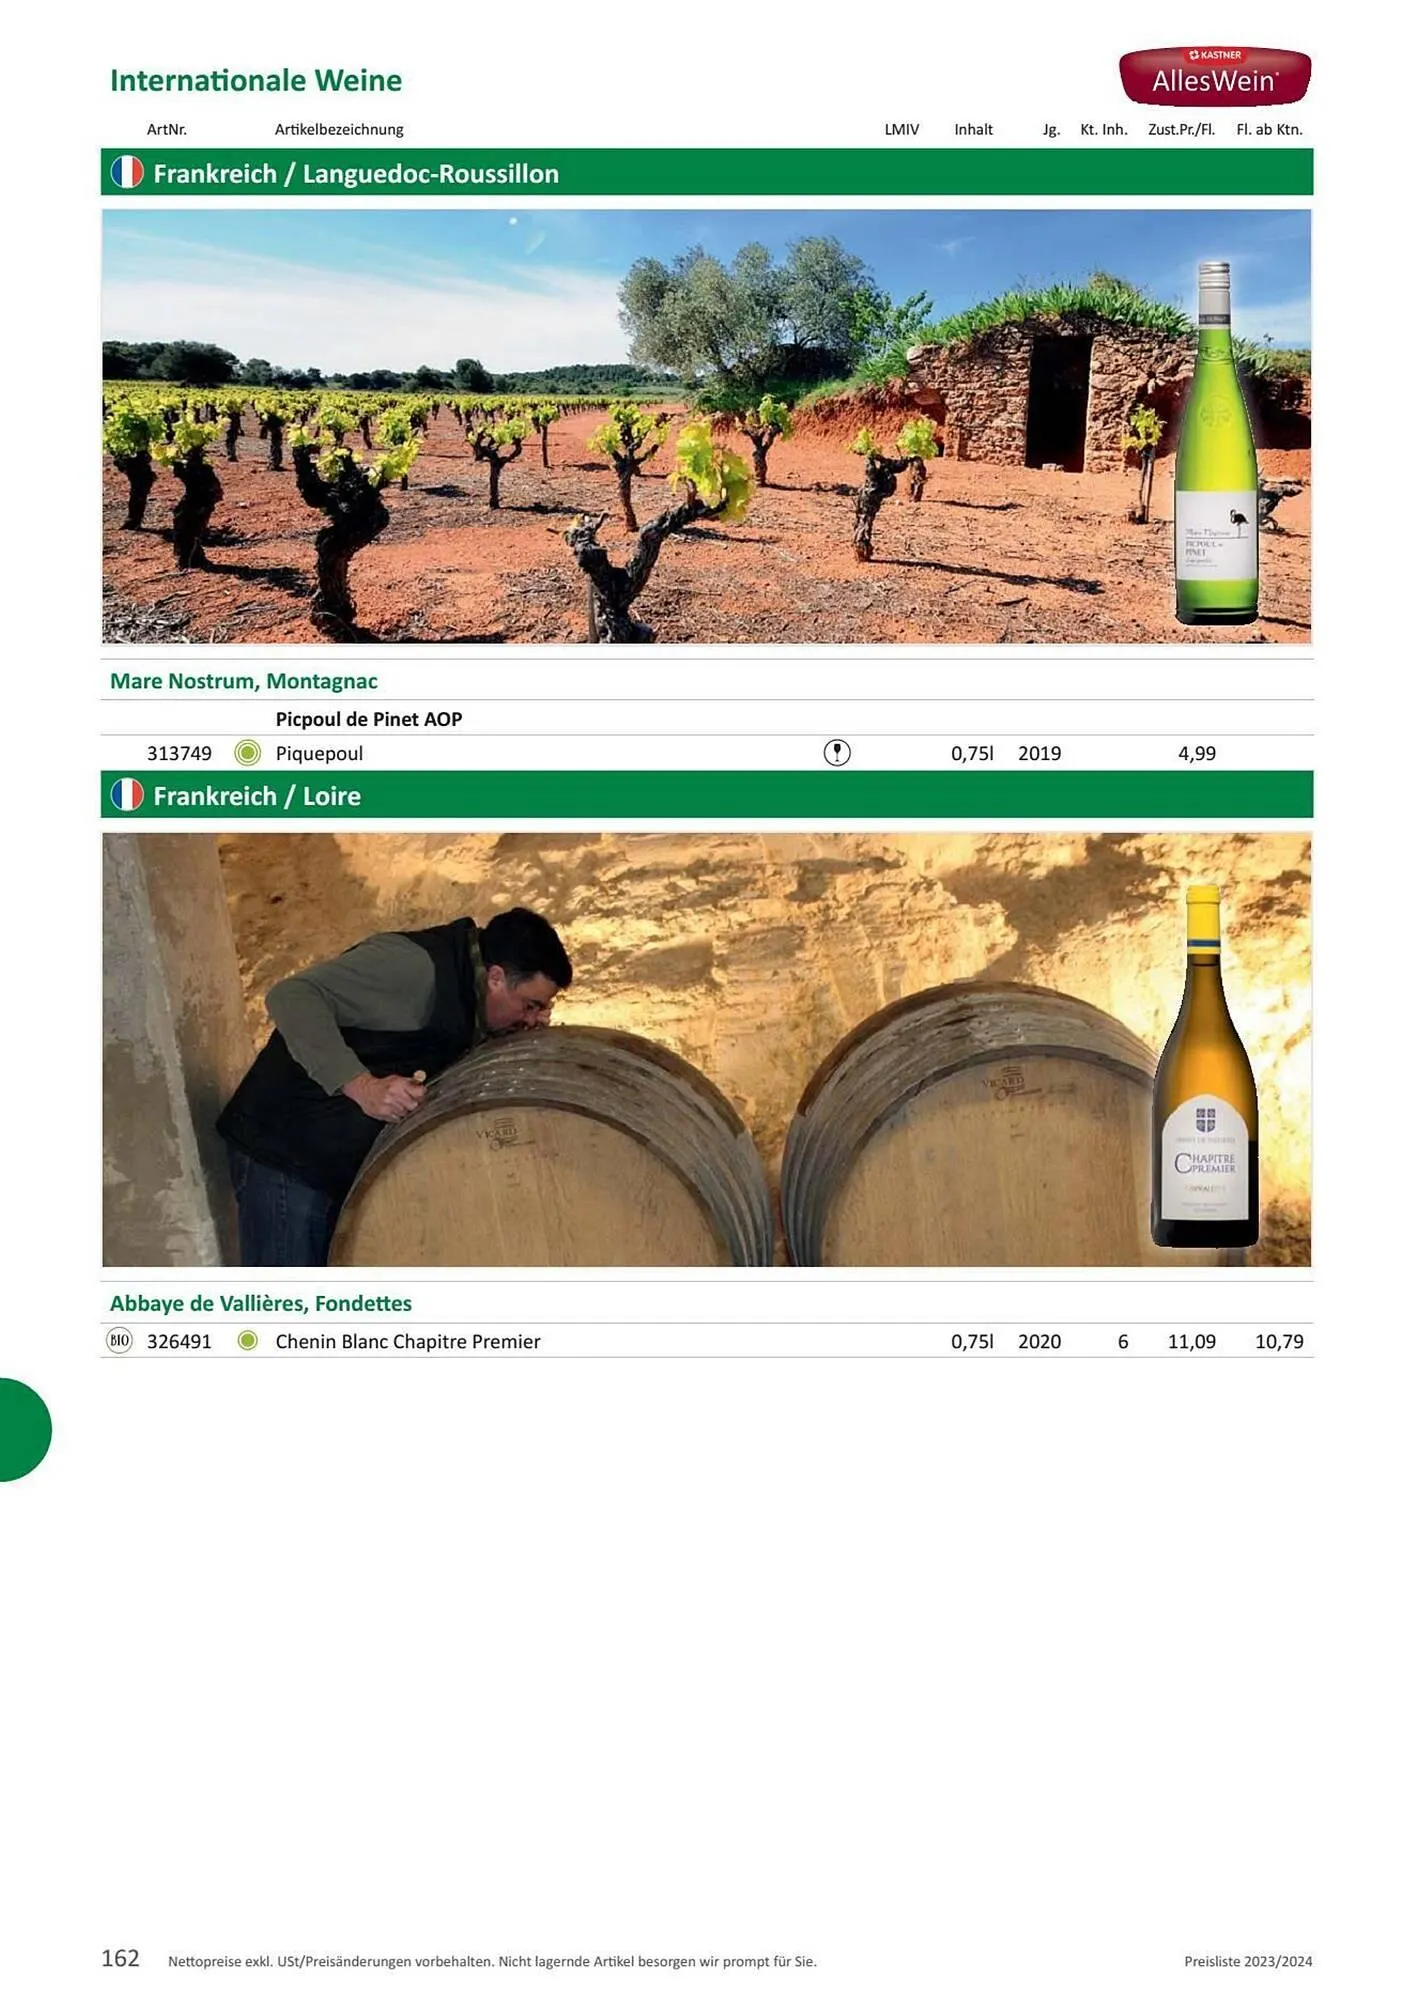
Task: Click the green circle beside Piquepoul
Action: click(x=247, y=753)
